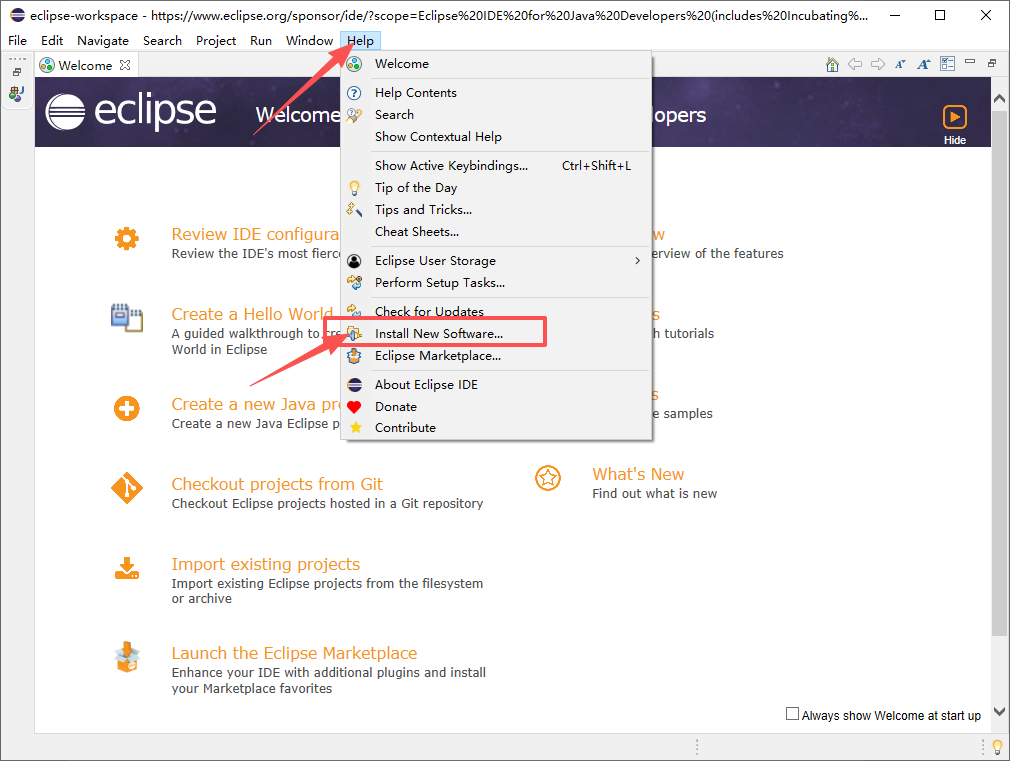Open the File menu
Screen dimensions: 1010x761
pyautogui.click(x=17, y=41)
